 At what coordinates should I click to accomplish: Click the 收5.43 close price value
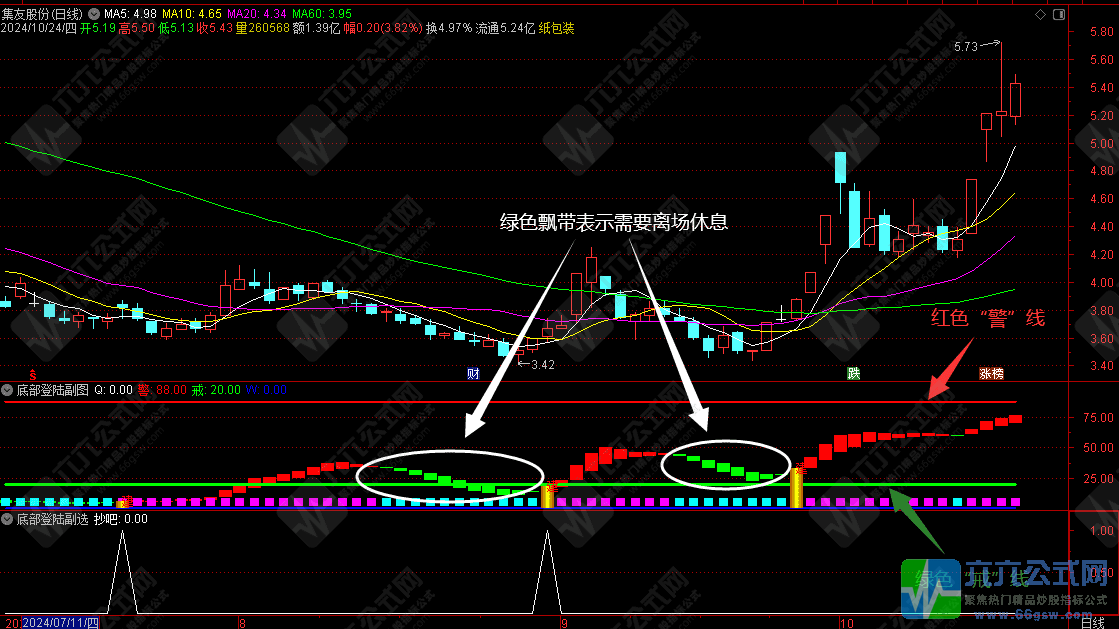(x=214, y=29)
